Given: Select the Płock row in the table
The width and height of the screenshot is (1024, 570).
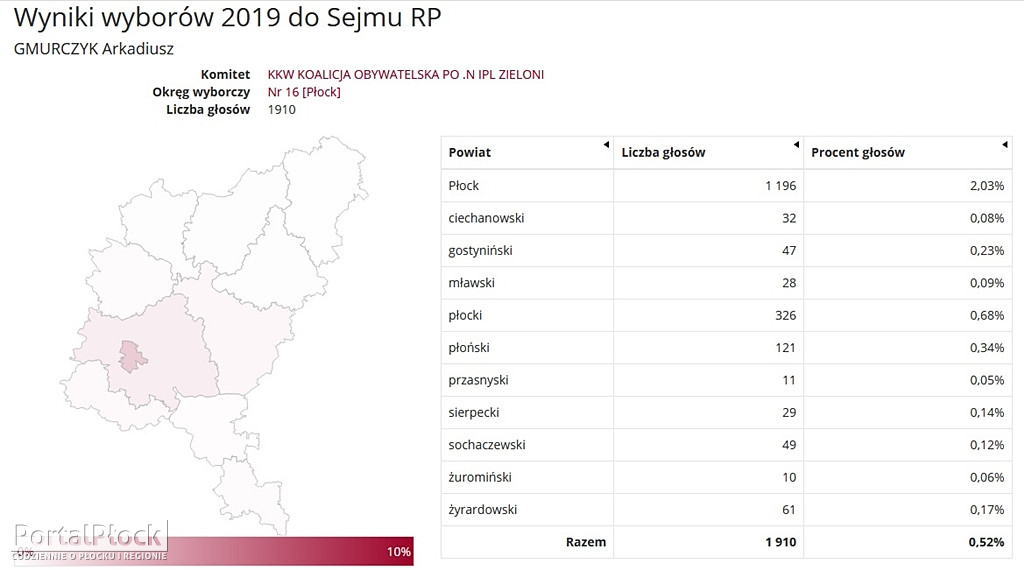Looking at the screenshot, I should (726, 185).
